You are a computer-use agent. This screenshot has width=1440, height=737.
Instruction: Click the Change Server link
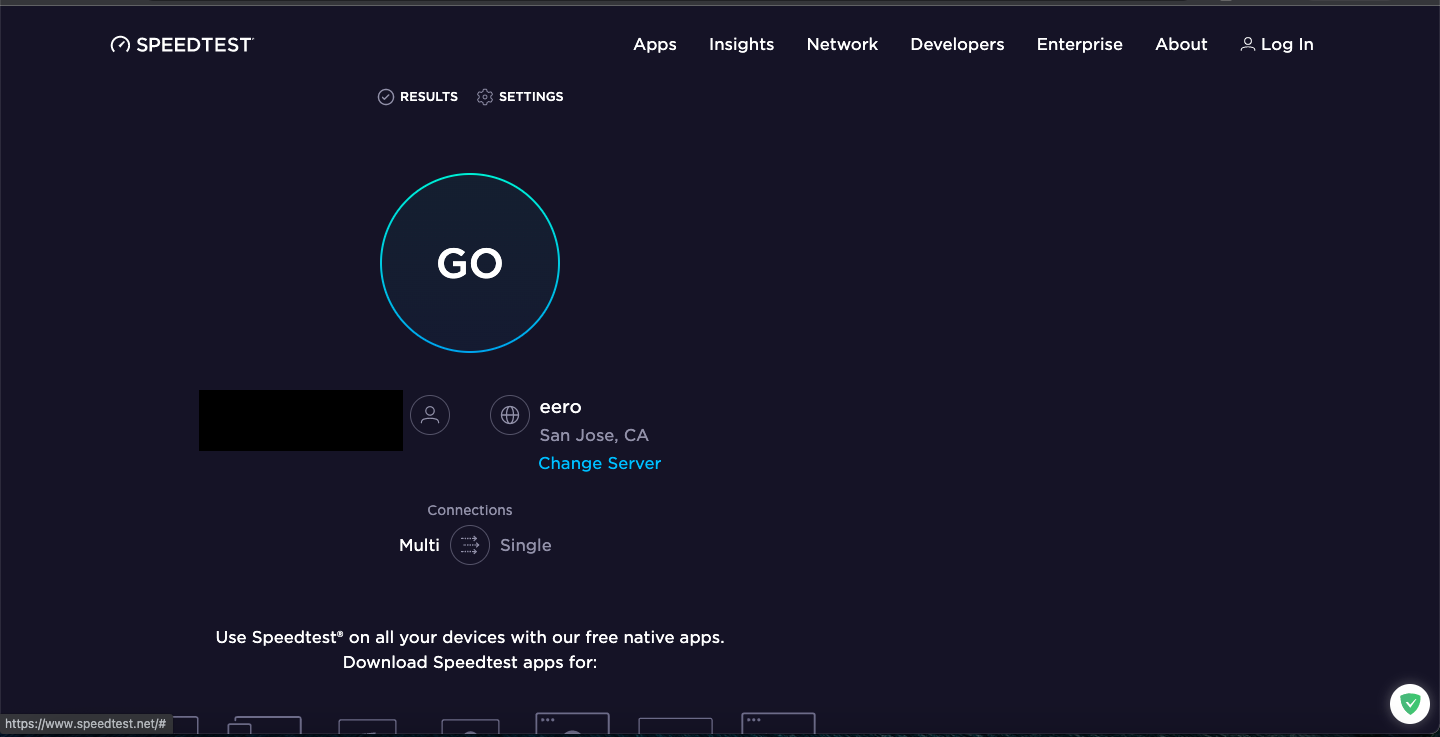[x=599, y=463]
